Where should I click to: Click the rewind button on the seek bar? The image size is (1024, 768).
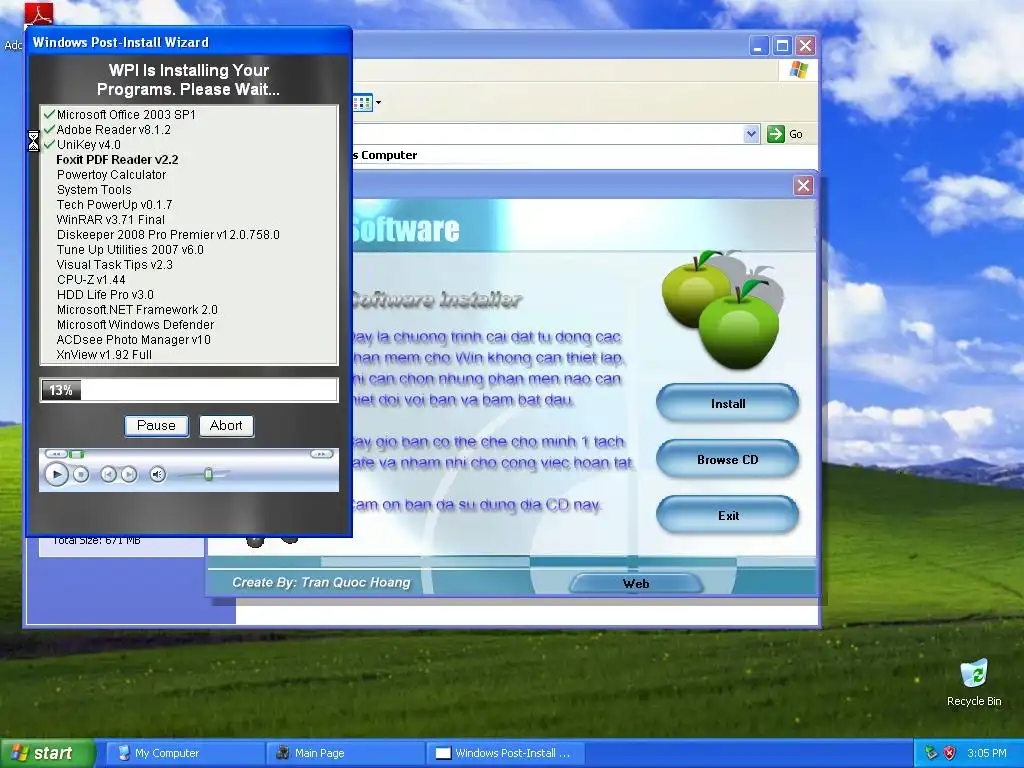56,454
